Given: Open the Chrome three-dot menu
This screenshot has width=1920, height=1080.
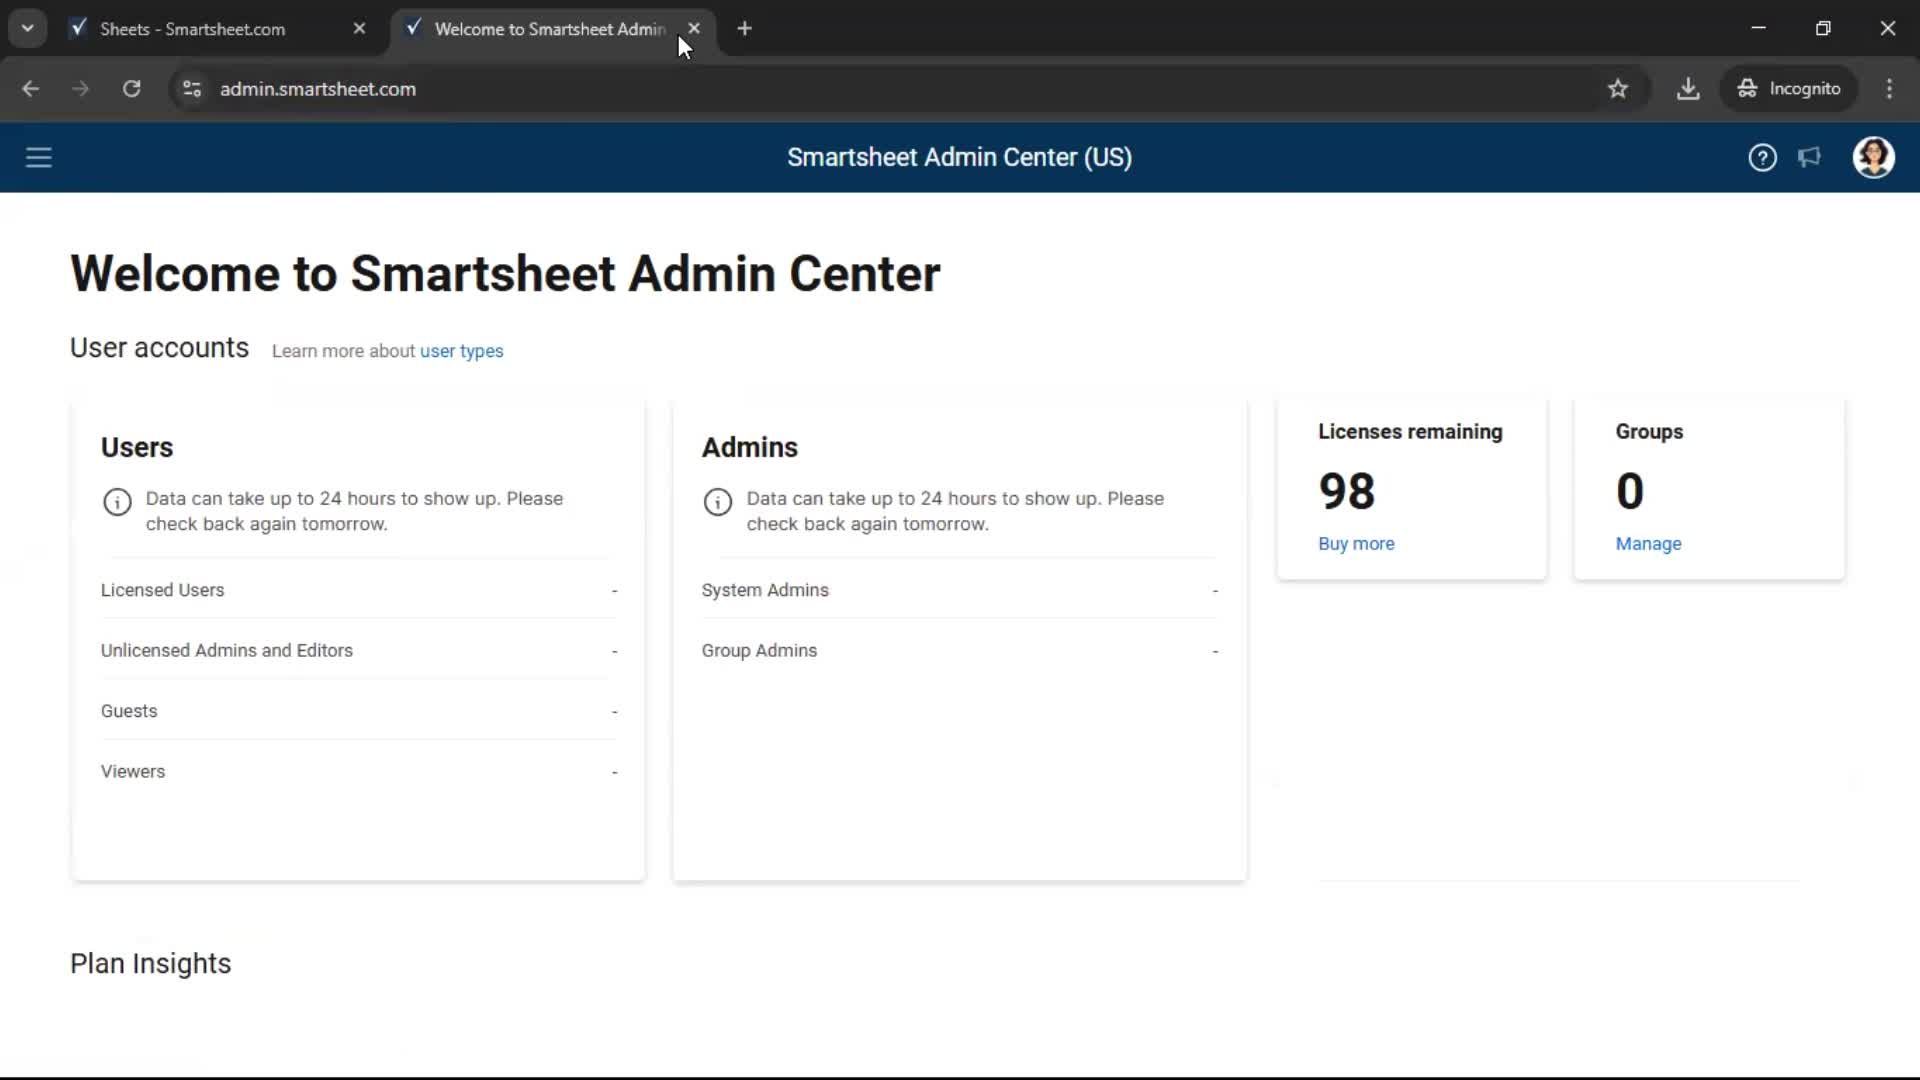Looking at the screenshot, I should tap(1889, 89).
